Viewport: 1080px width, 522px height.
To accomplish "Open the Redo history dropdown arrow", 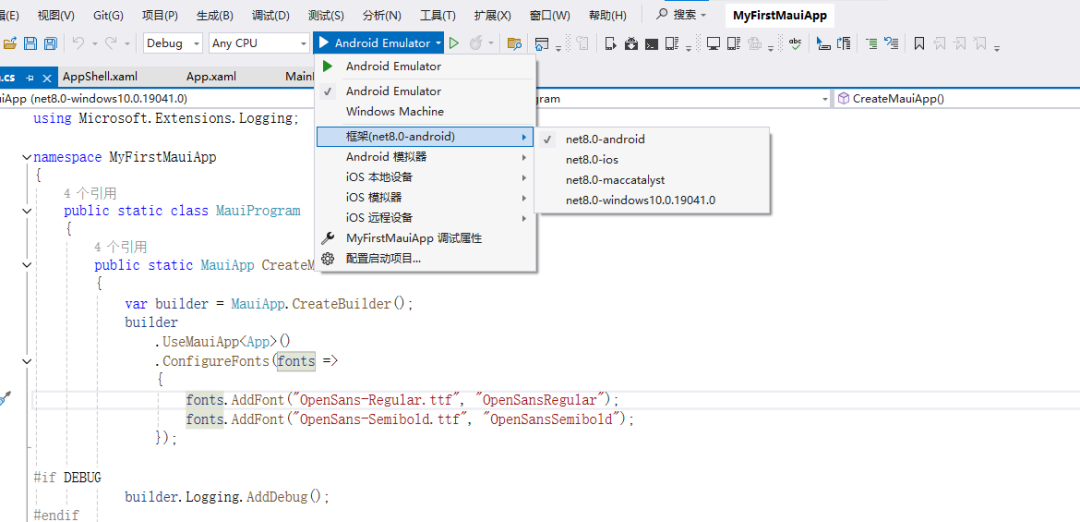I will click(x=127, y=43).
